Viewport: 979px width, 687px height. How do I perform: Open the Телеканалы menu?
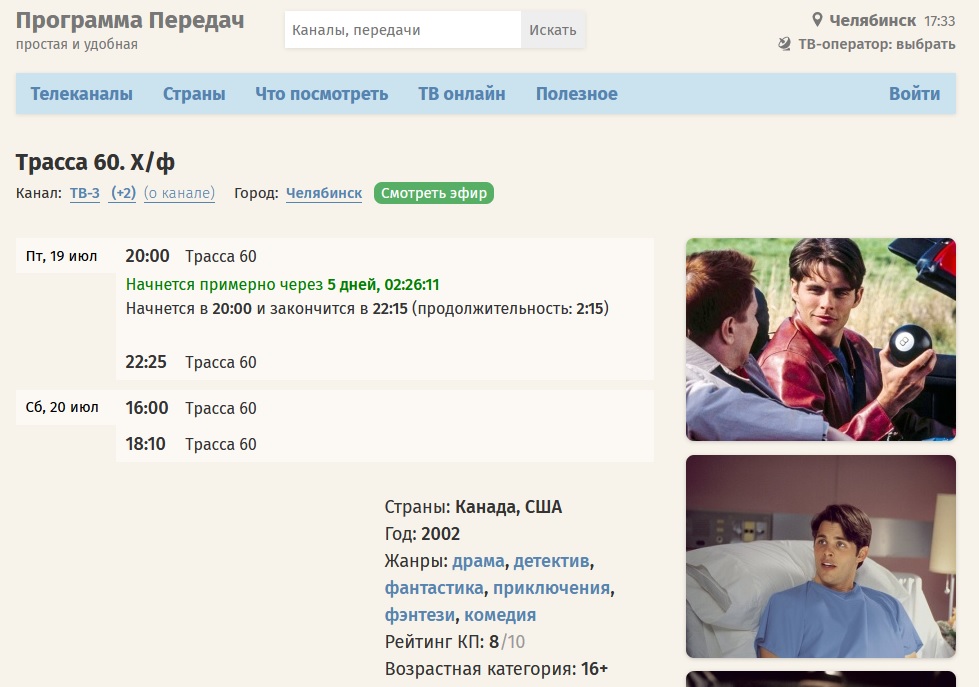click(x=81, y=94)
